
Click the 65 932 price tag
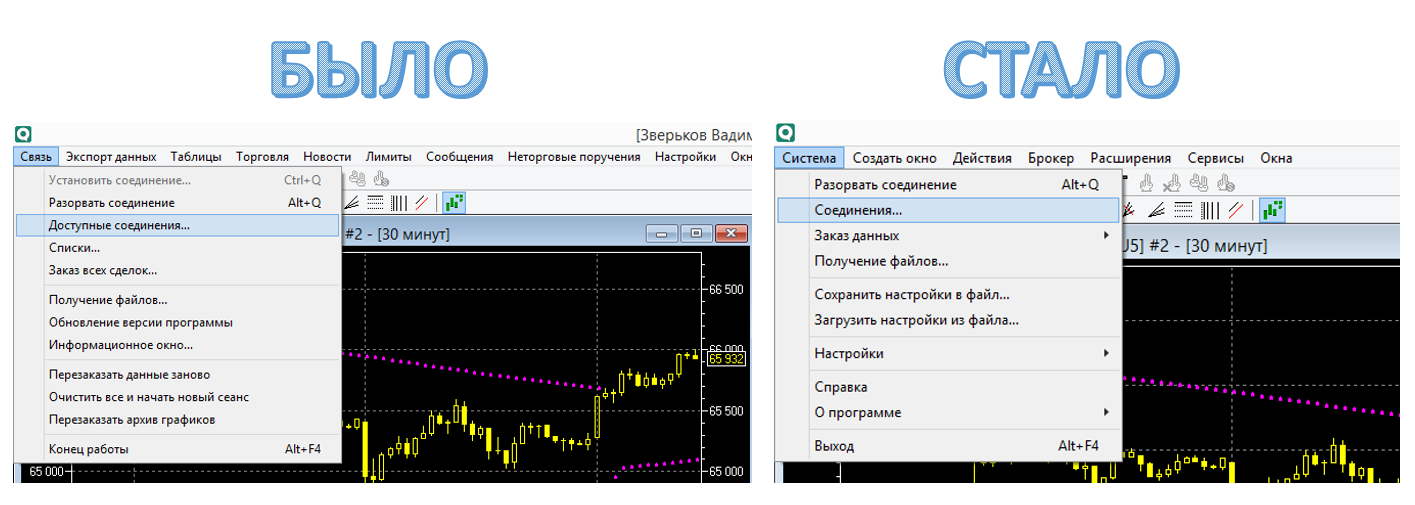[727, 358]
